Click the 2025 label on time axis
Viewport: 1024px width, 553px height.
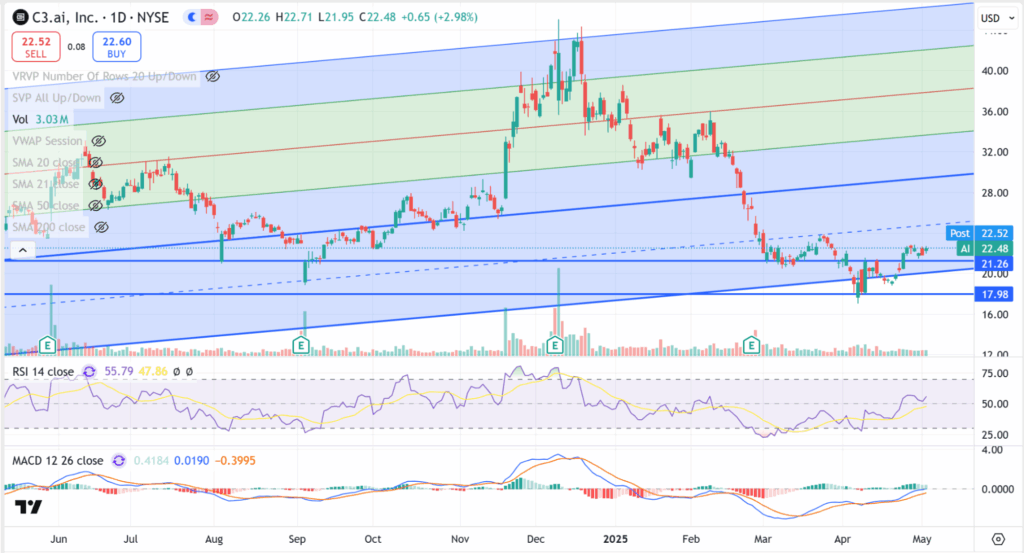(x=615, y=539)
